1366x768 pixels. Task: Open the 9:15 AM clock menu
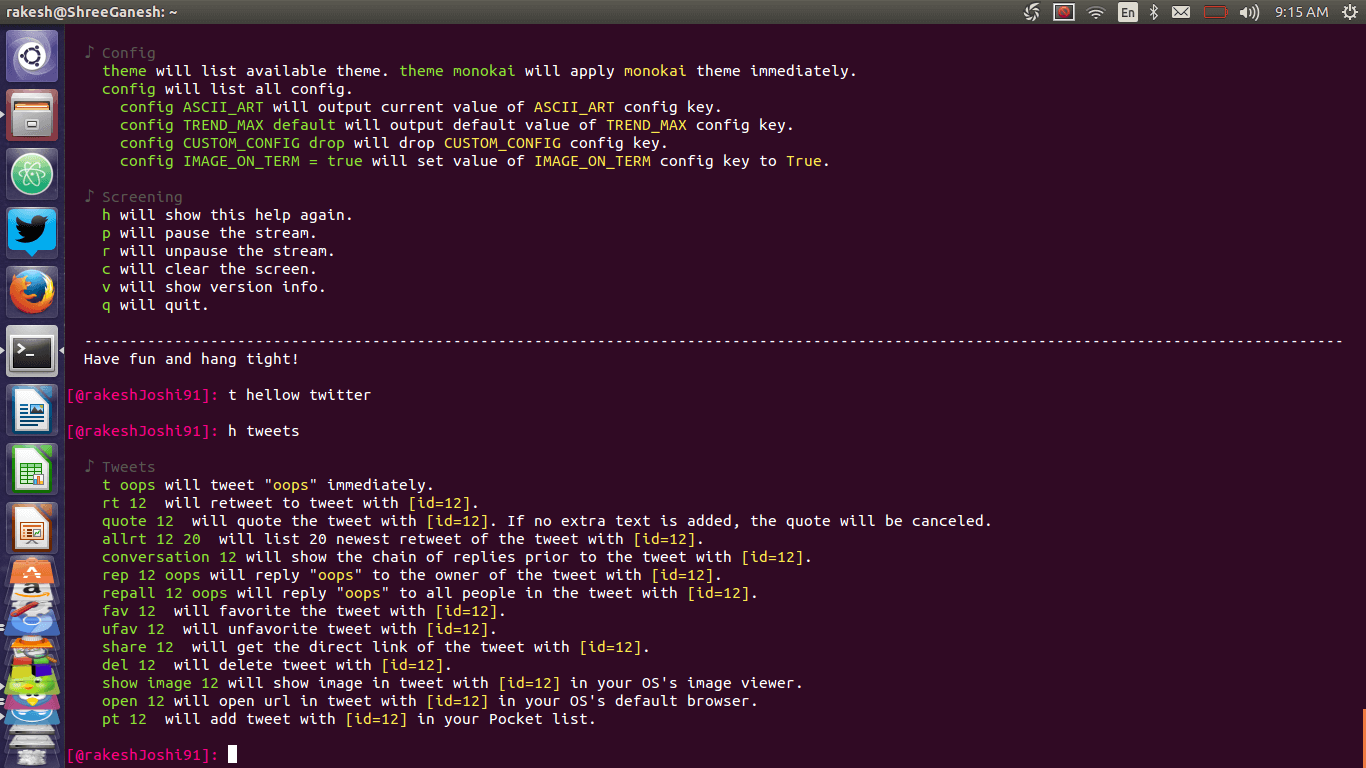tap(1301, 12)
